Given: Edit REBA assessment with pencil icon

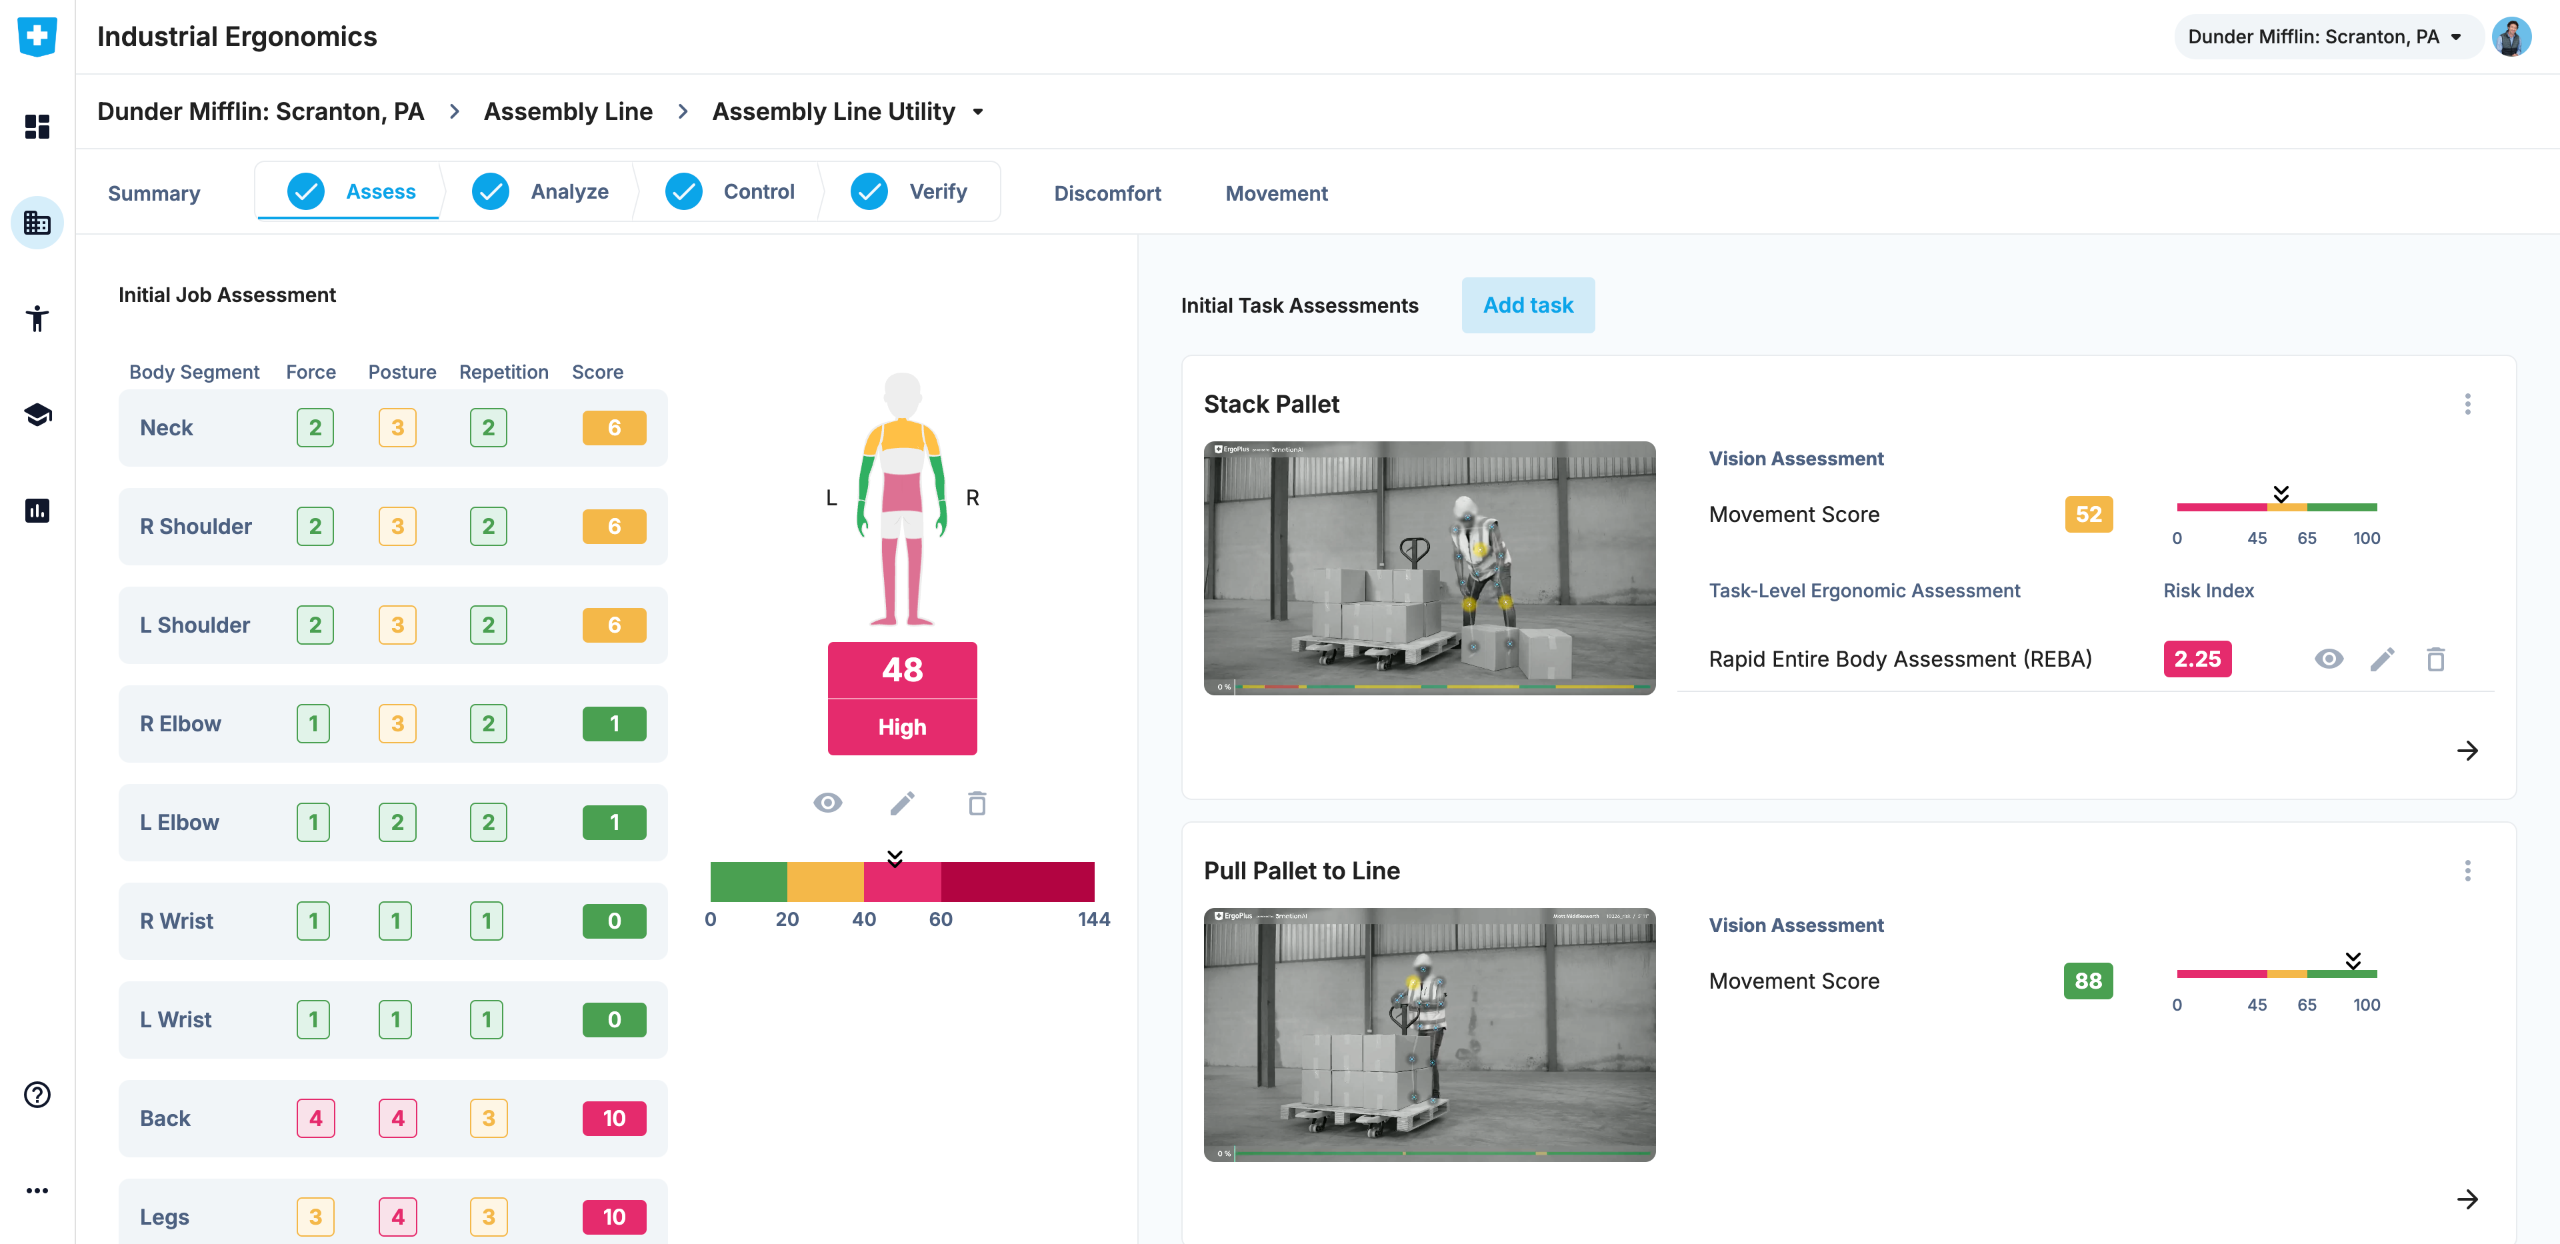Looking at the screenshot, I should tap(2382, 659).
